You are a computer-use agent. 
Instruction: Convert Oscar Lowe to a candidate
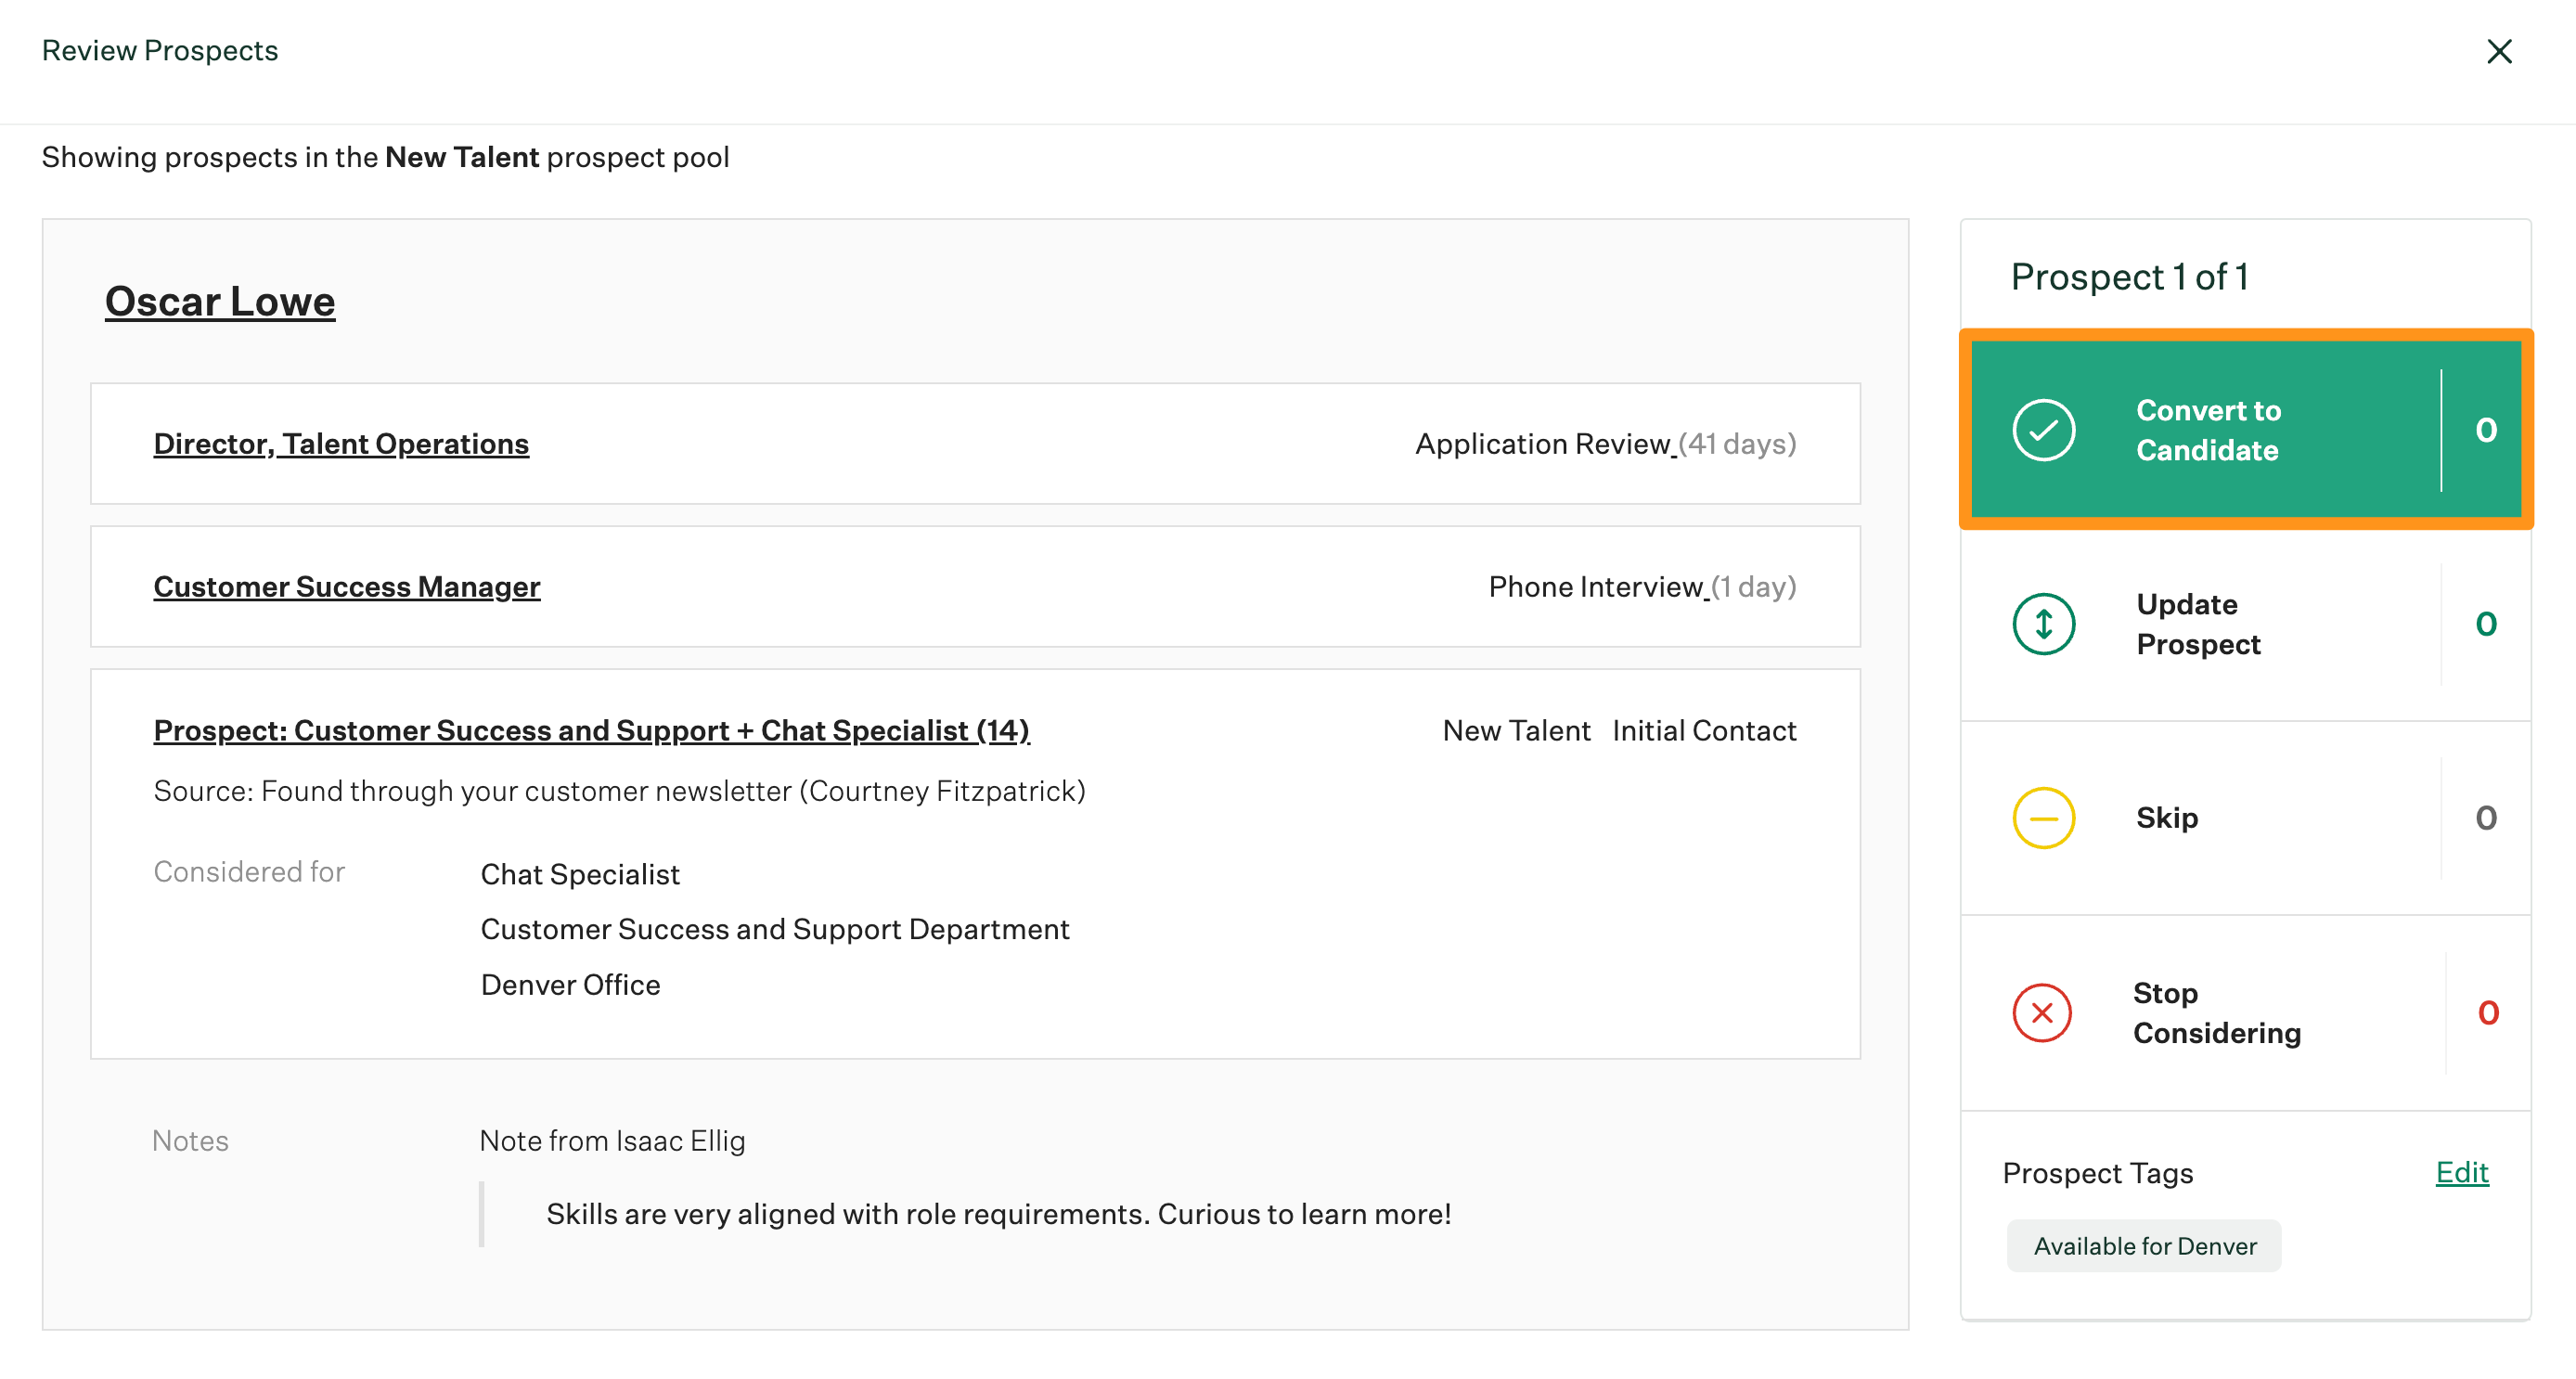pyautogui.click(x=2208, y=429)
